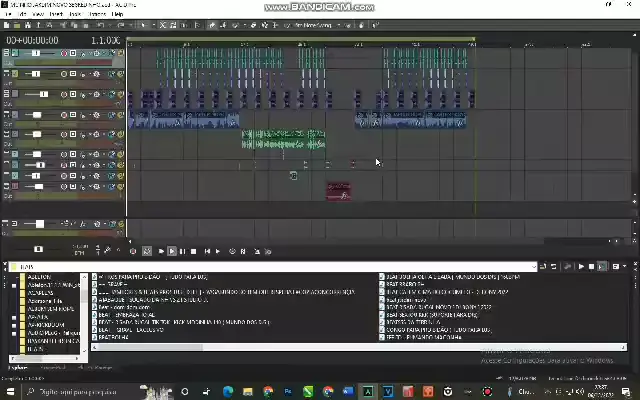Click the file list horizontal scrollbar
Viewport: 640px width, 400px height.
coord(359,347)
